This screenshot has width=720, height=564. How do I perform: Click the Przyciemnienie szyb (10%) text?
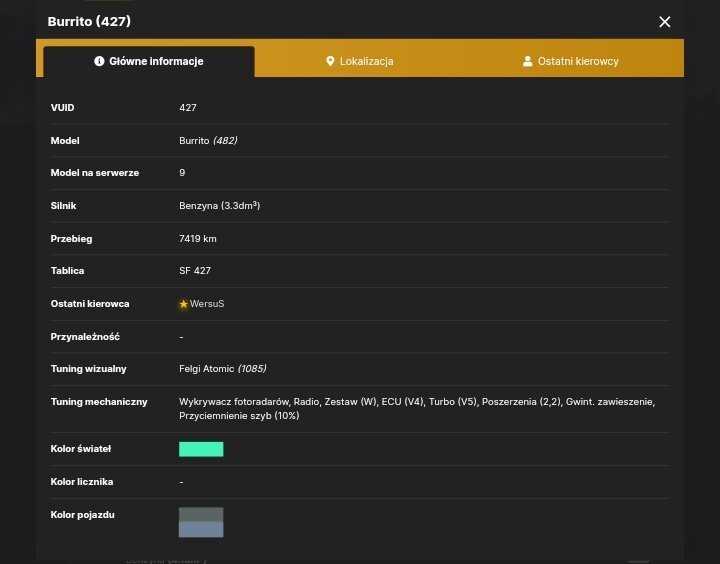[239, 416]
